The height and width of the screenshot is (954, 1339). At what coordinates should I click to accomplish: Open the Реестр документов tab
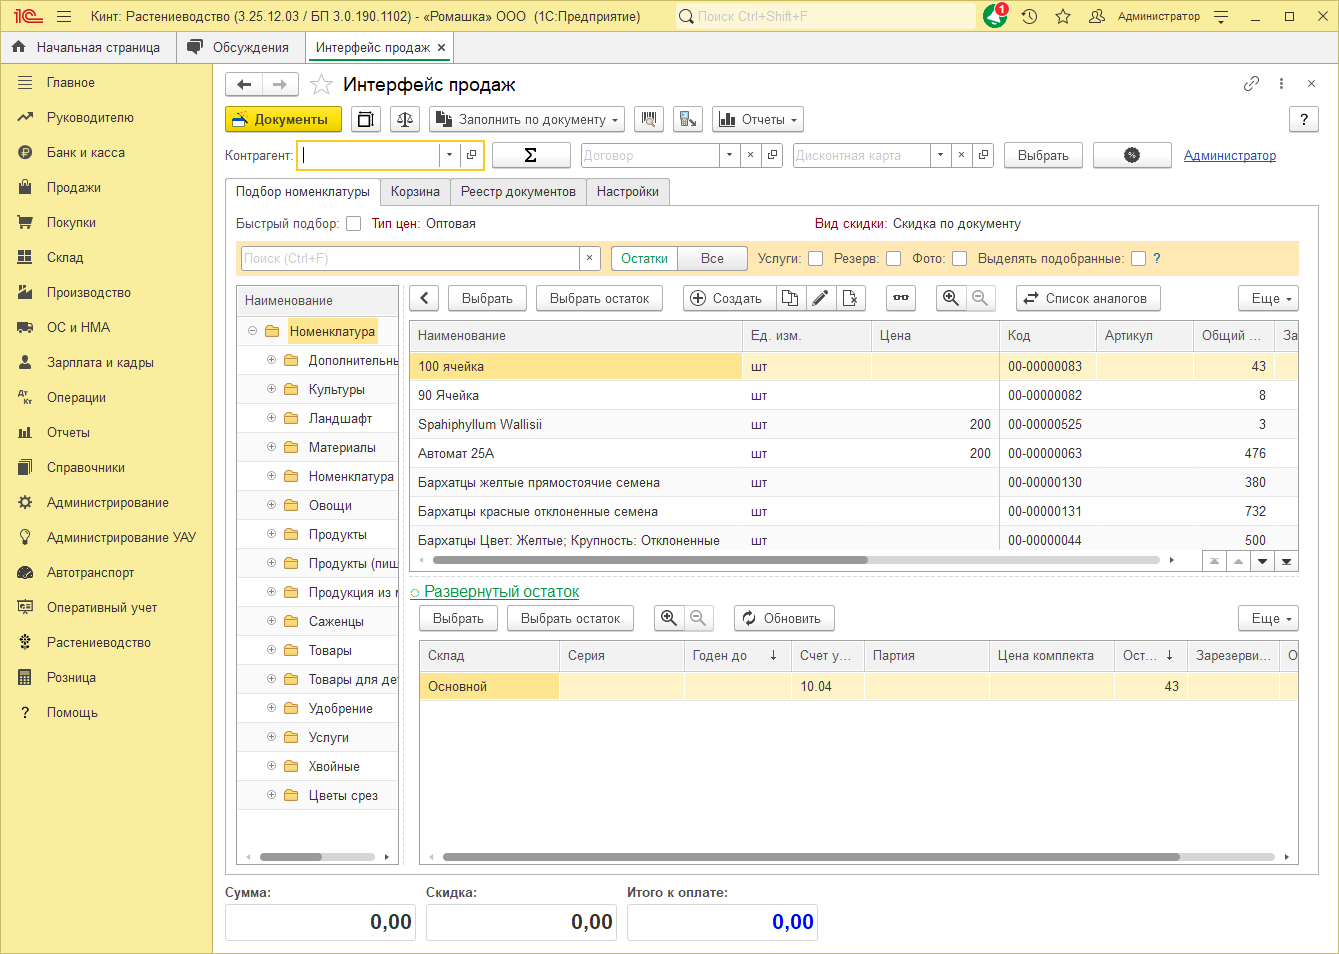tap(518, 192)
